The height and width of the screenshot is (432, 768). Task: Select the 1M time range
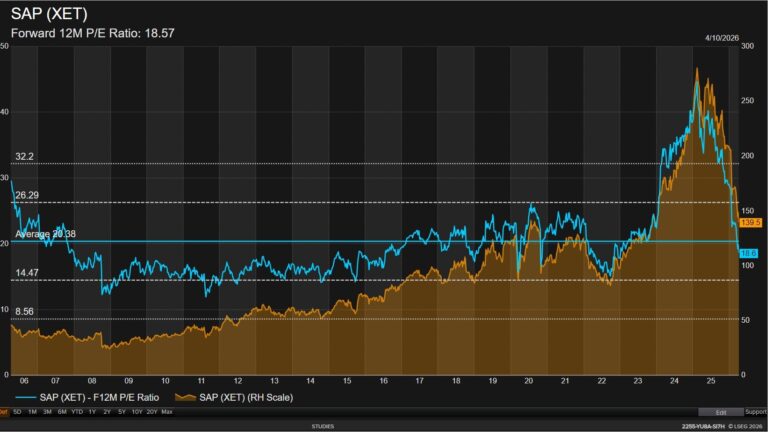point(33,411)
